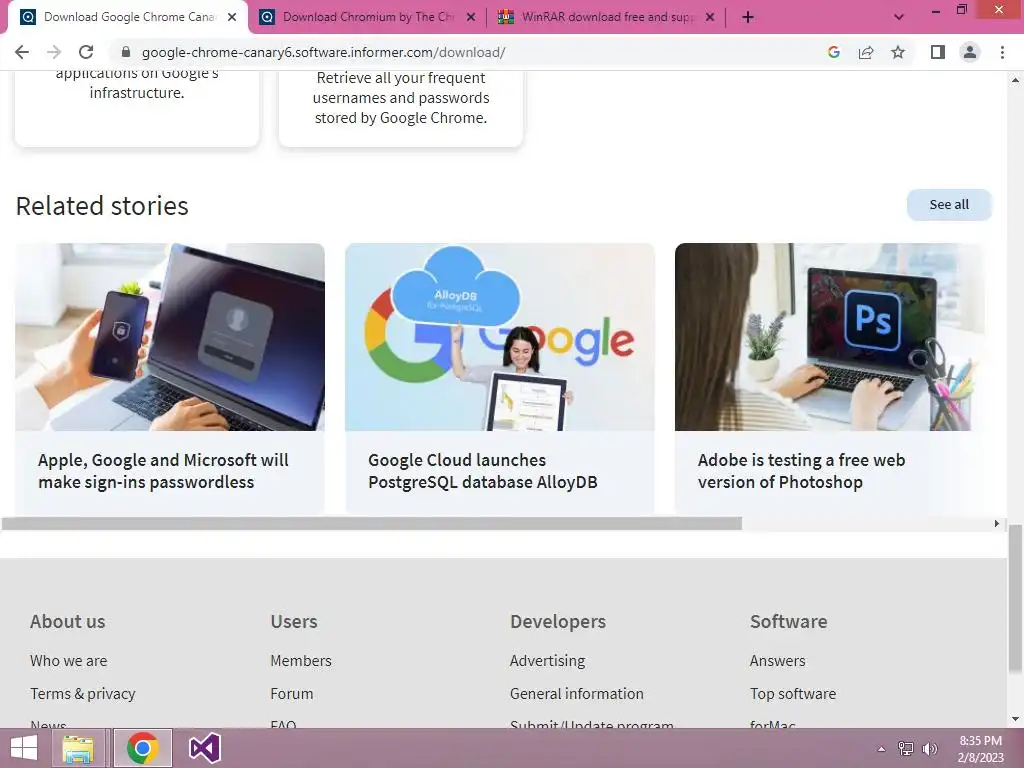Open the General information link
The image size is (1024, 768).
click(577, 694)
